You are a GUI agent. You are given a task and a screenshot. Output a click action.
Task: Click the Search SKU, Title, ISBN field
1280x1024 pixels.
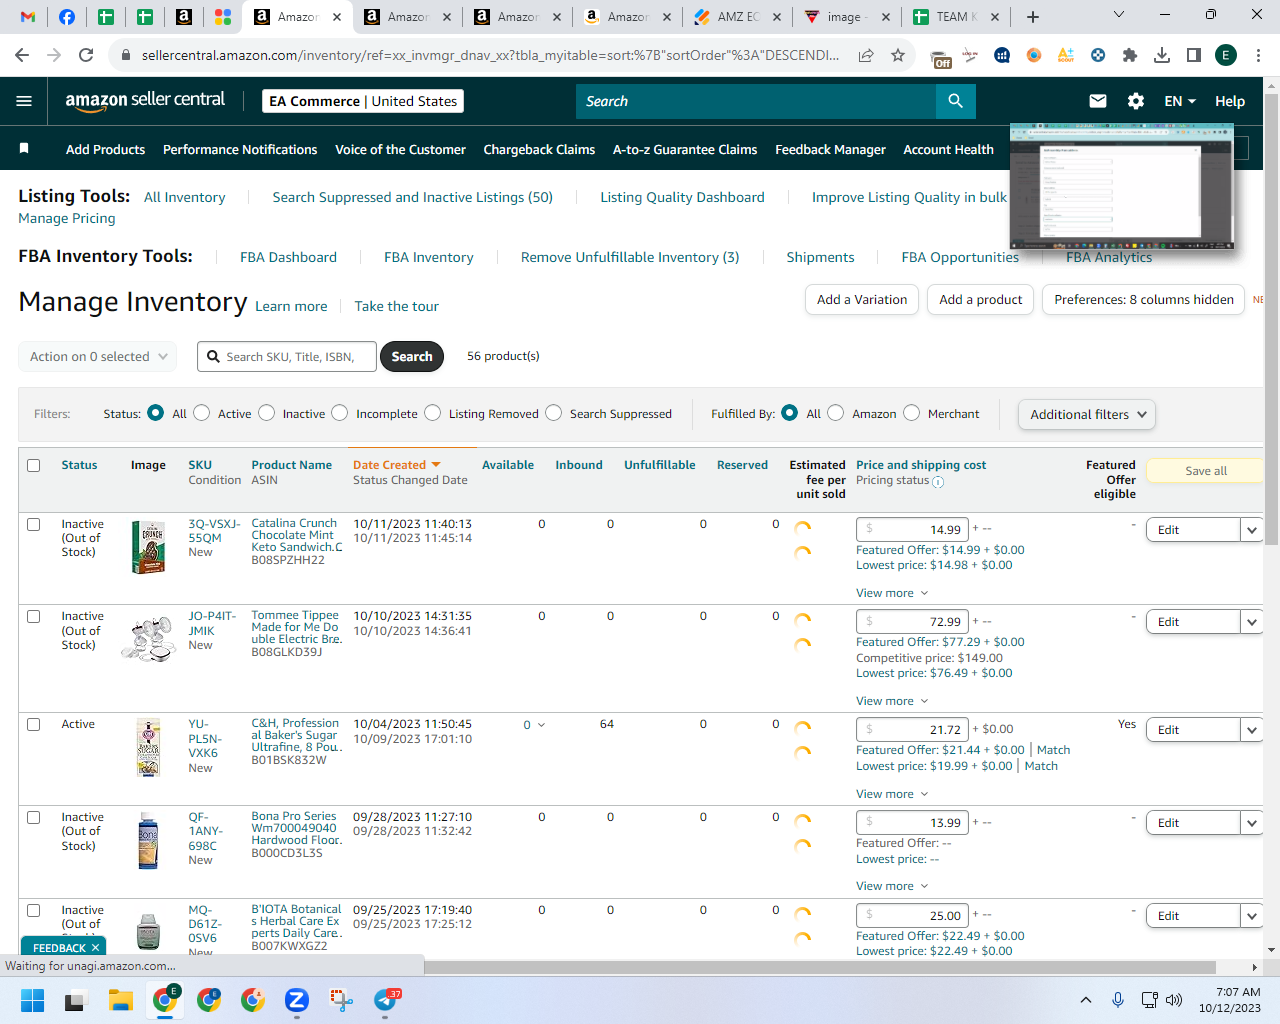pyautogui.click(x=288, y=357)
